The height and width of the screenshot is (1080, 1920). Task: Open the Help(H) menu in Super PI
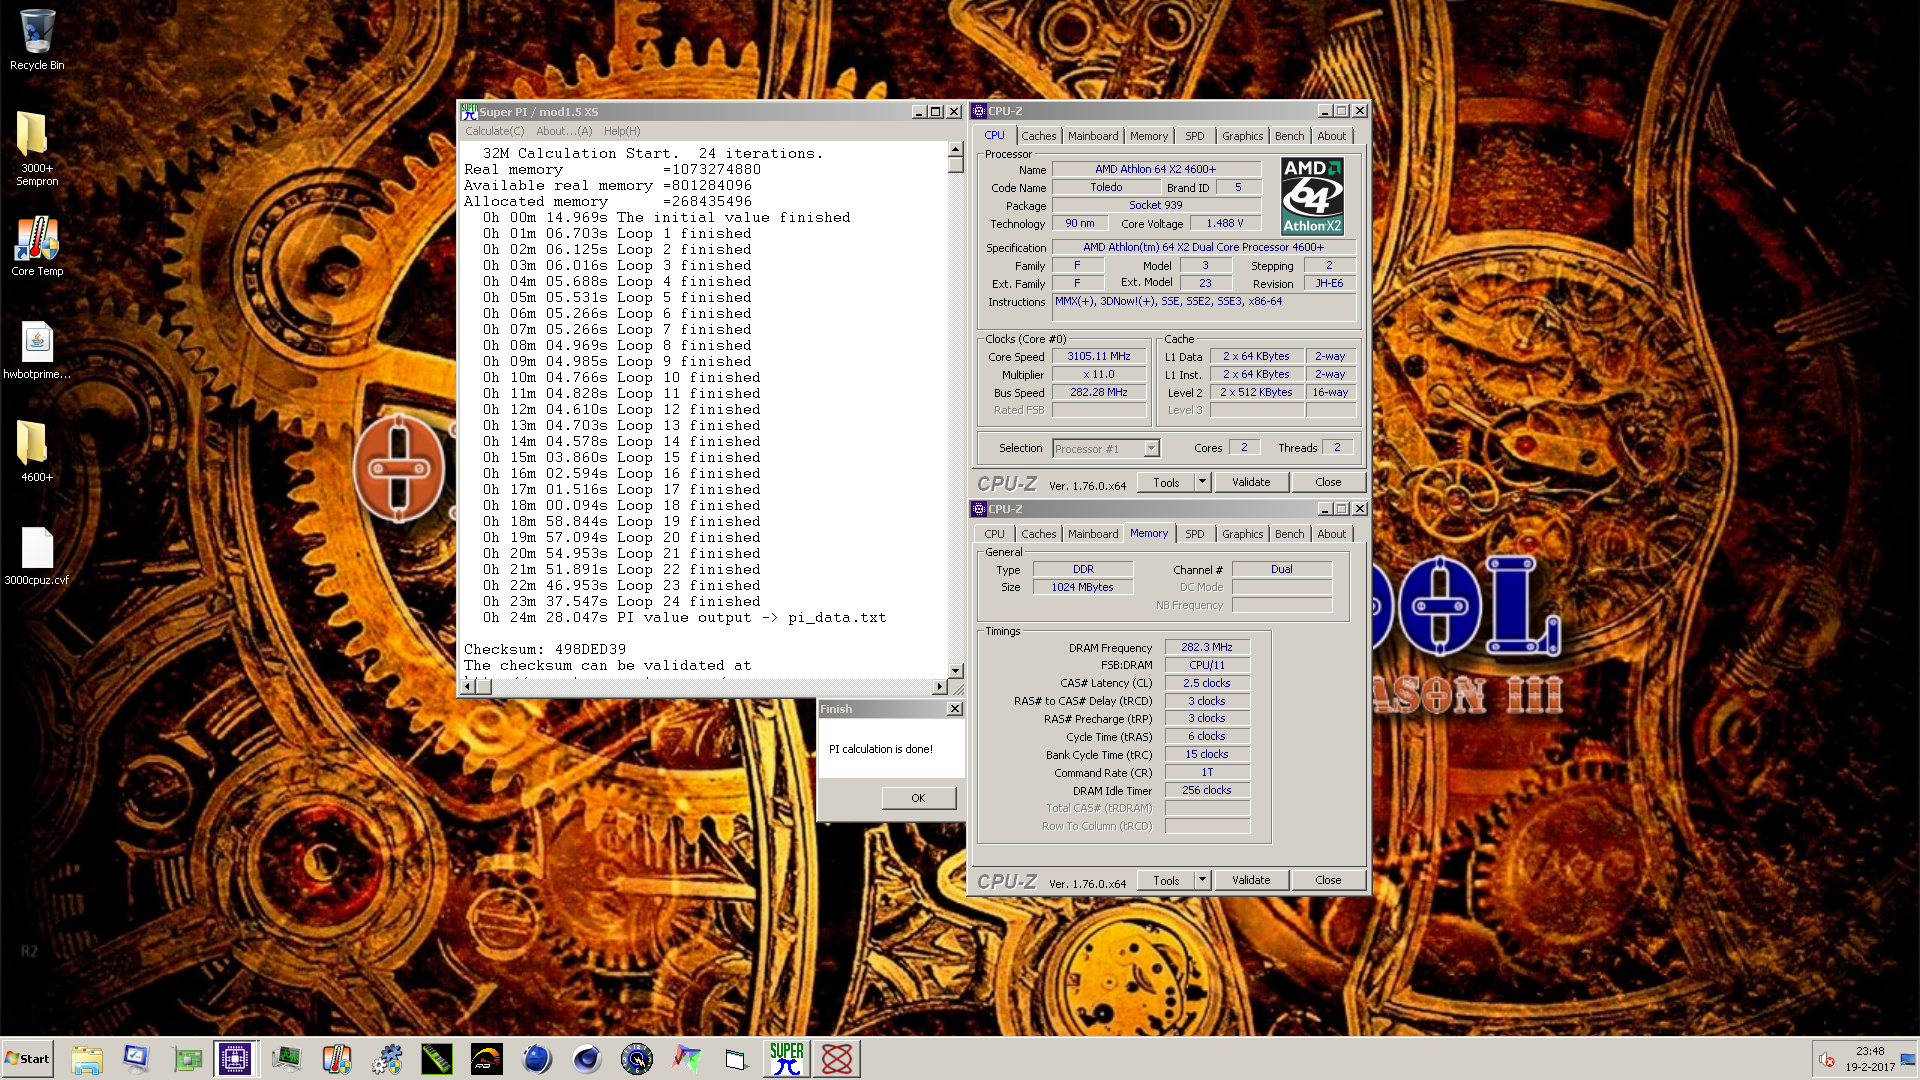622,131
